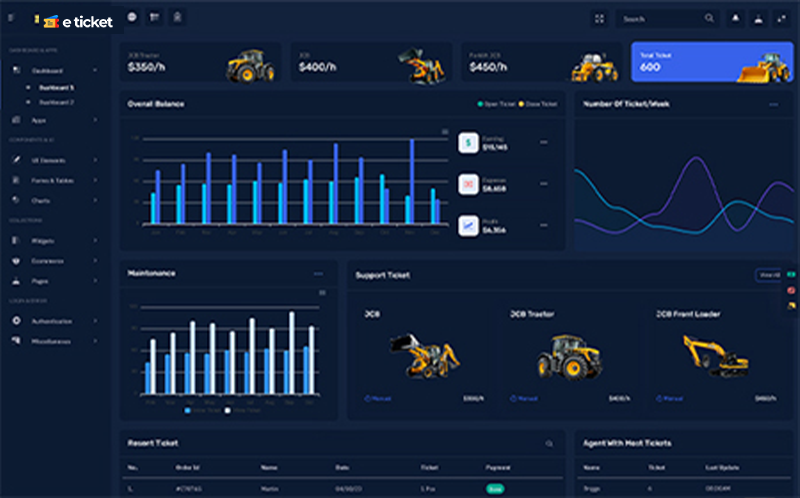Open the Pages menu item
The image size is (800, 498).
click(40, 281)
